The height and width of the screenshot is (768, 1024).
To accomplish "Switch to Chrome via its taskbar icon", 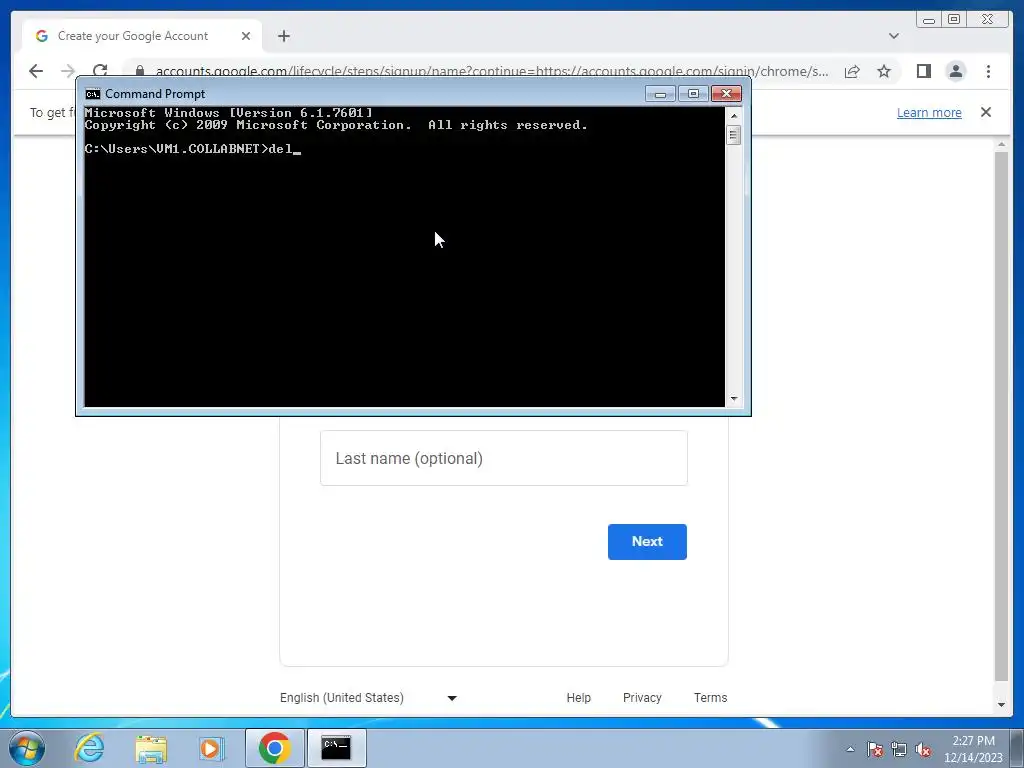I will [x=274, y=748].
